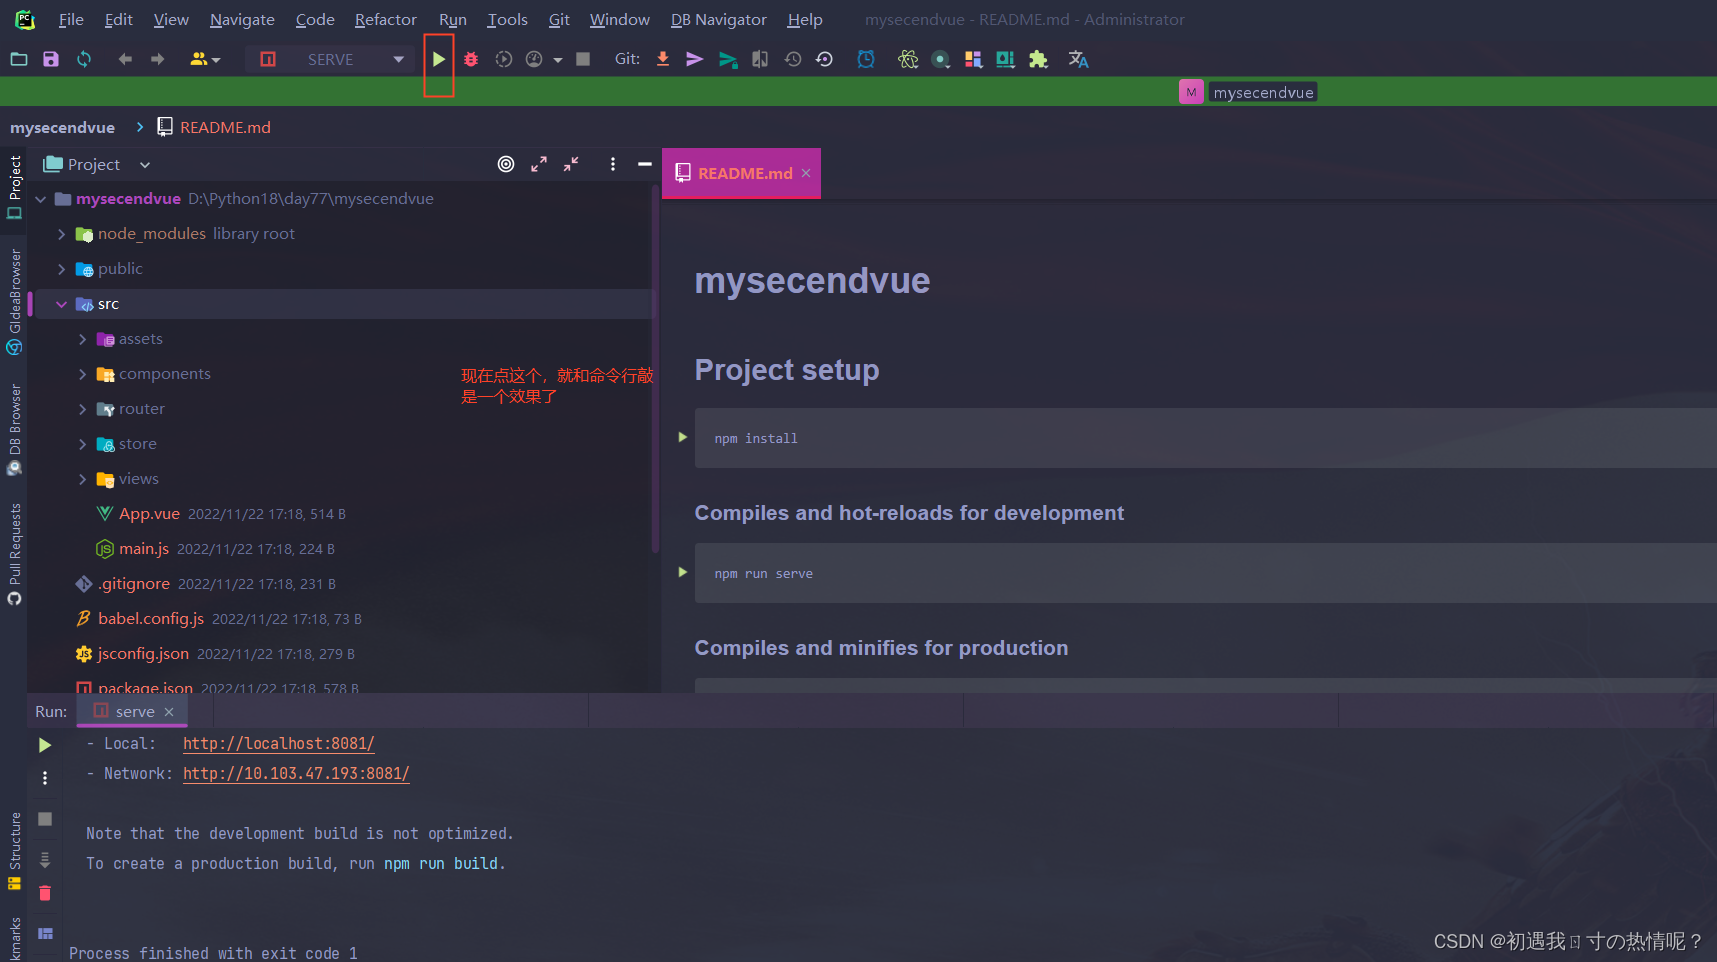The height and width of the screenshot is (962, 1717).
Task: Run with coverage icon in toolbar
Action: point(504,60)
